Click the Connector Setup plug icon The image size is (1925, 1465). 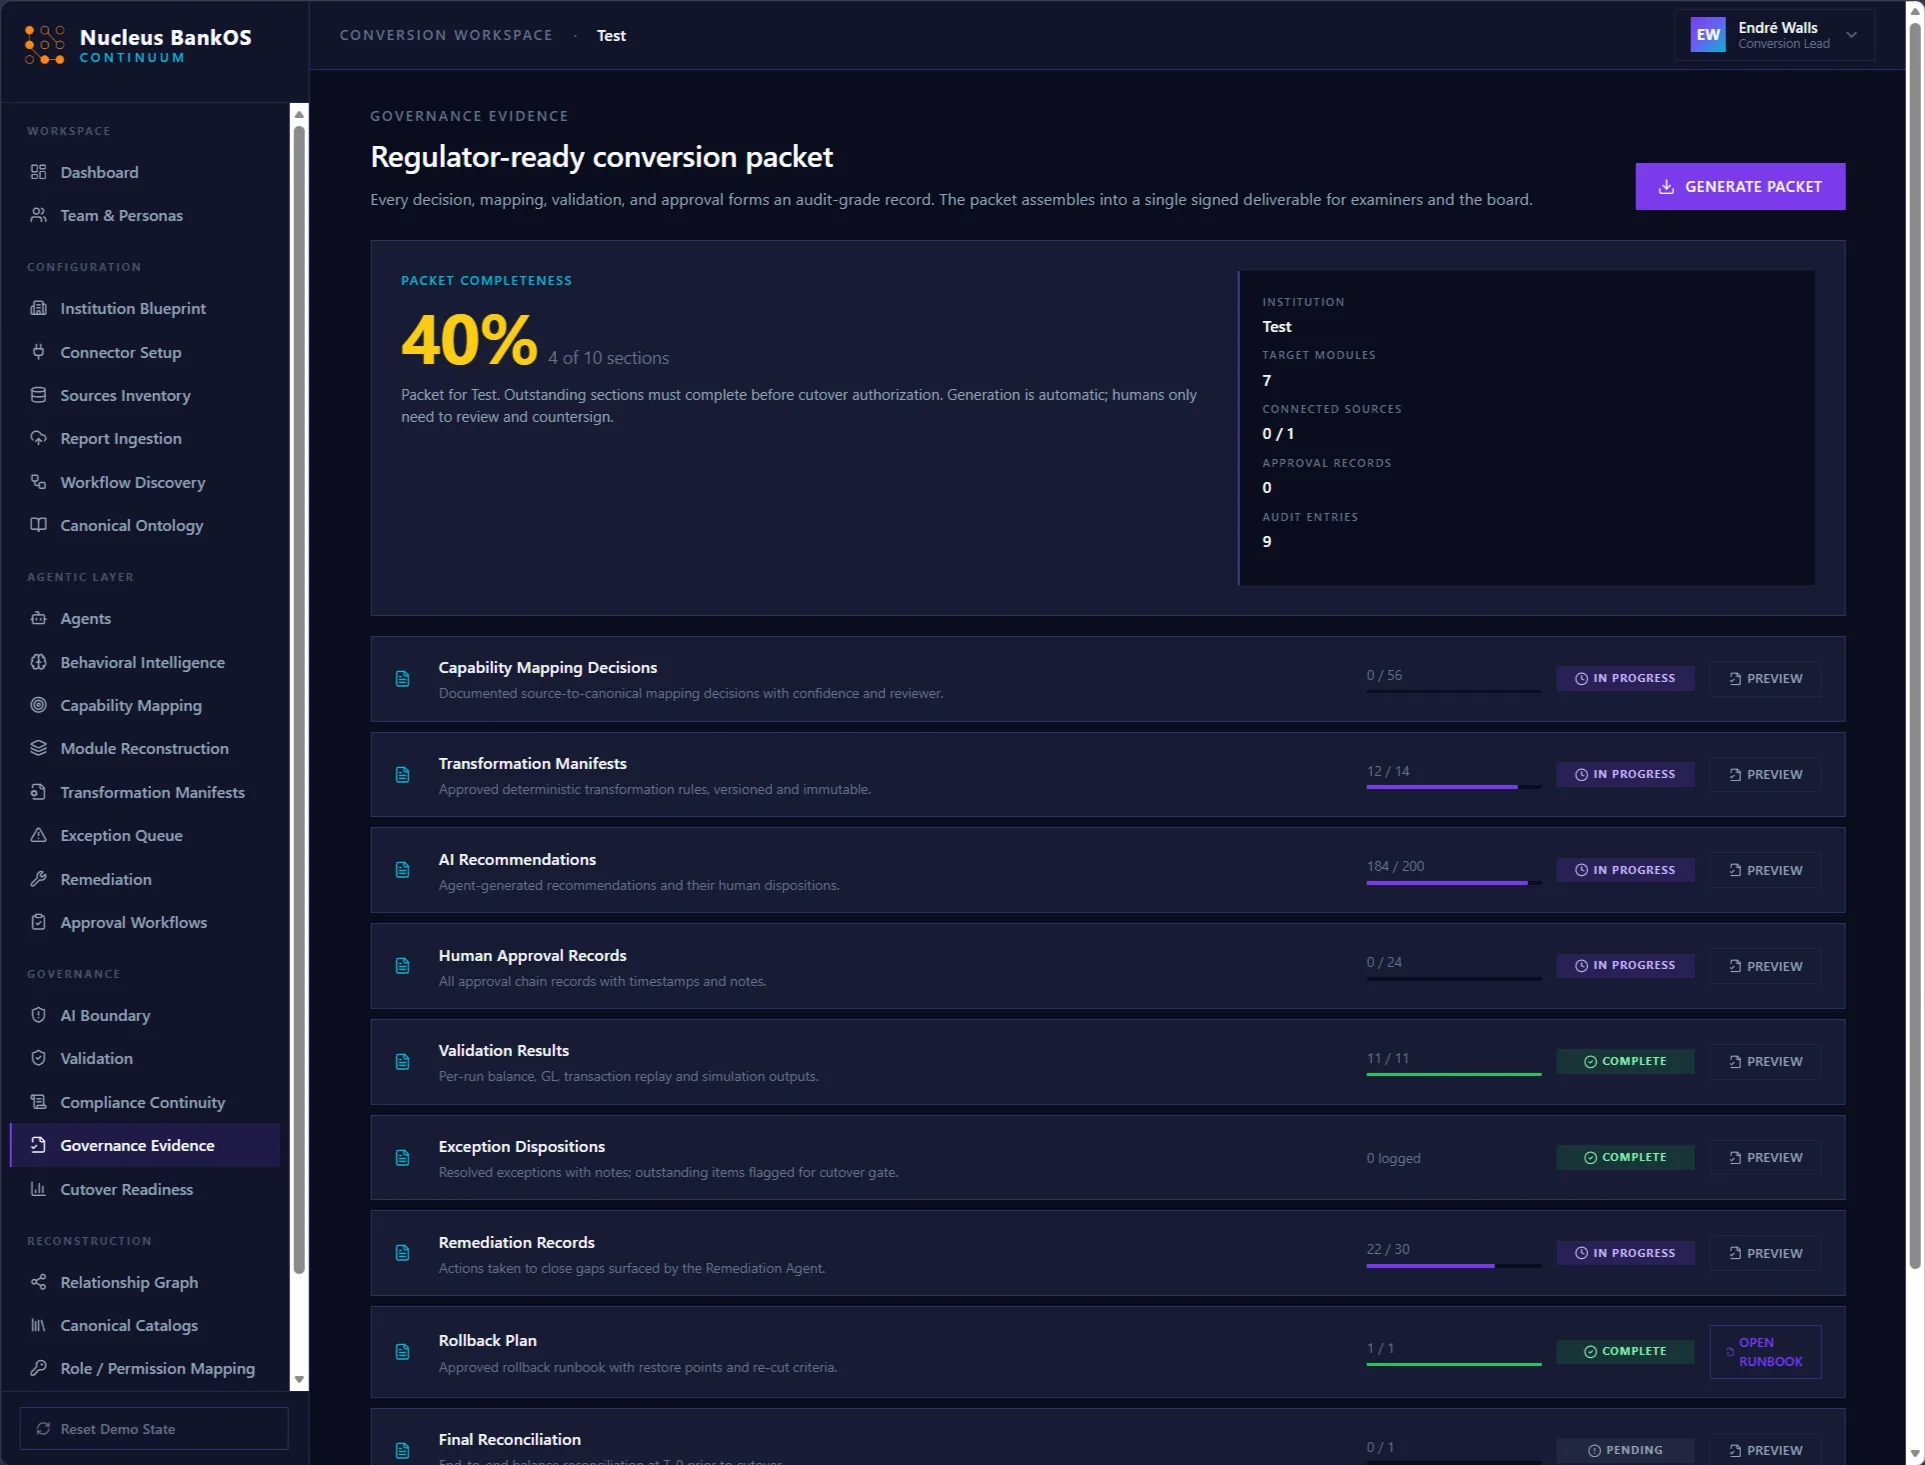38,352
